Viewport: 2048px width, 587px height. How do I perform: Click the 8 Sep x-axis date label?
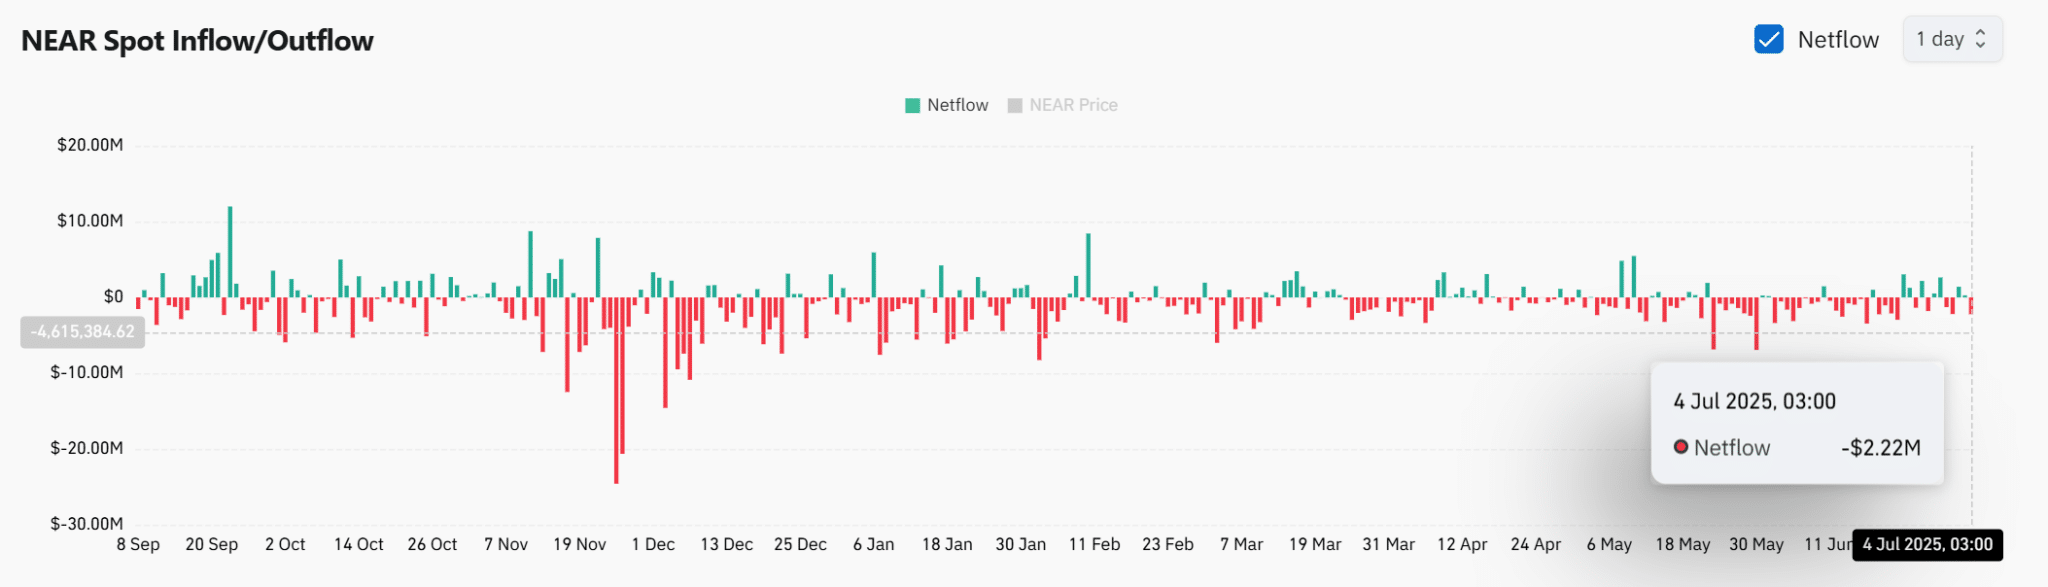pos(138,545)
